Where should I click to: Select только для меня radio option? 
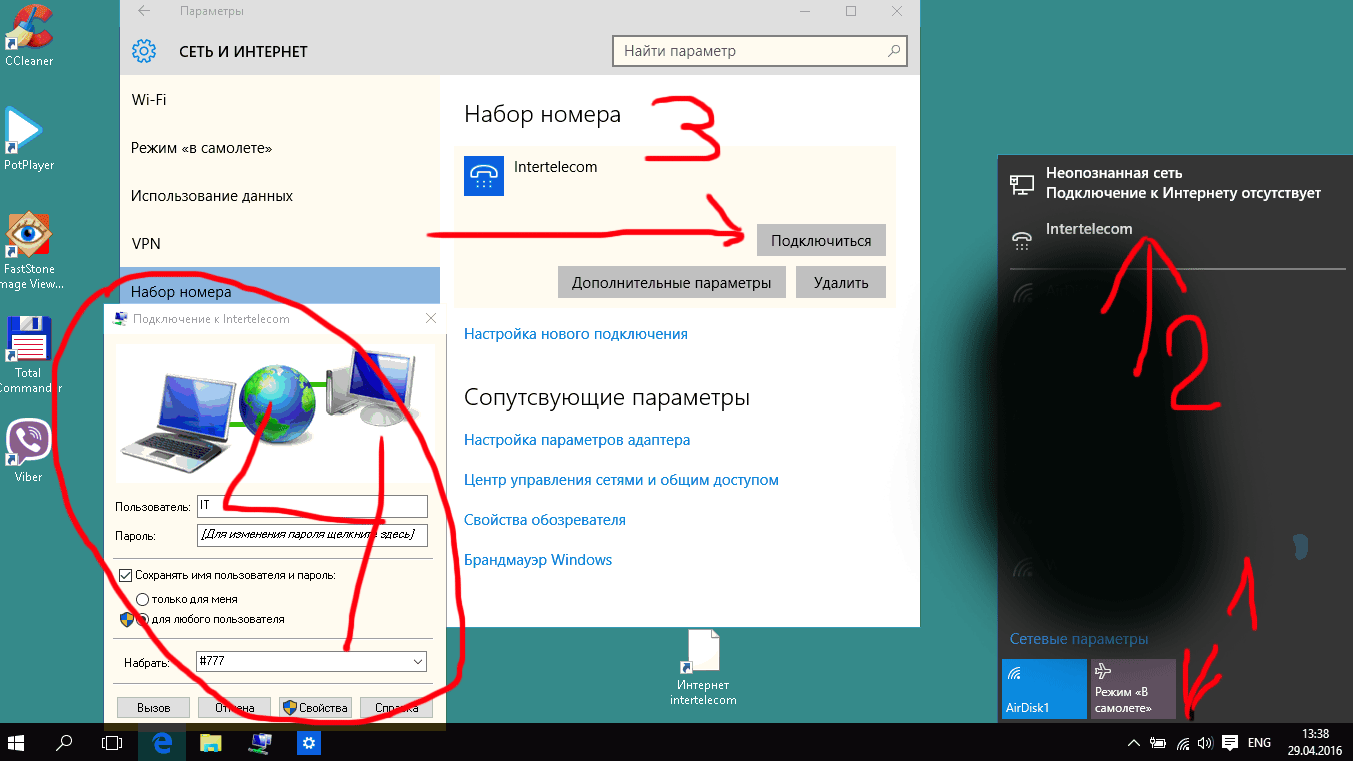click(143, 599)
